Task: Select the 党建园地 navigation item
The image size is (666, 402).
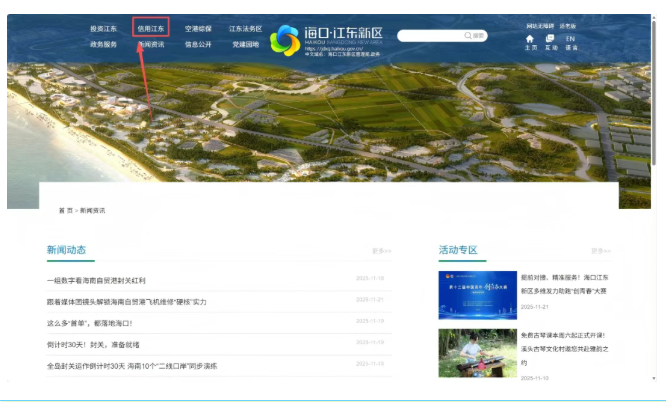Action: 245,45
